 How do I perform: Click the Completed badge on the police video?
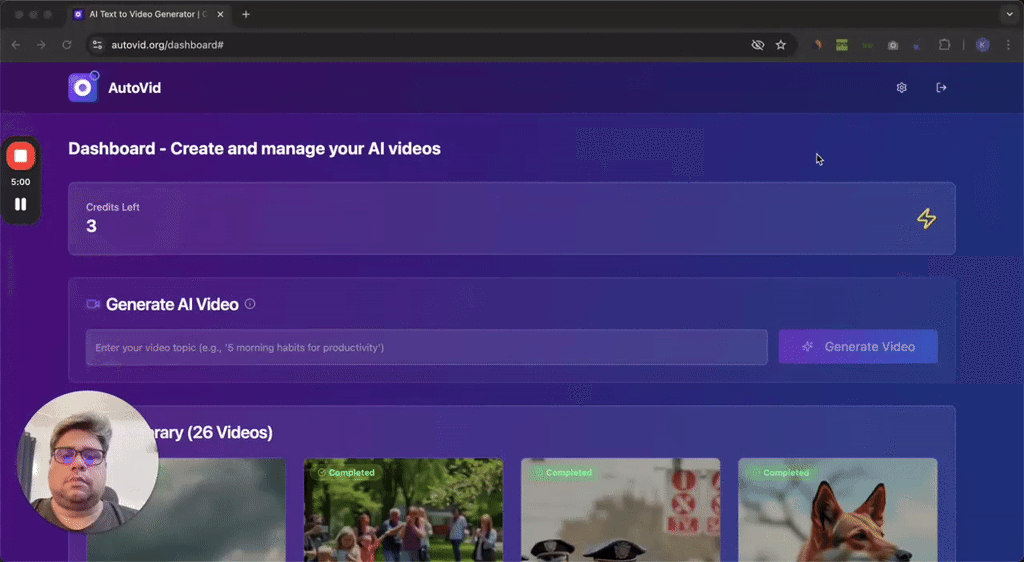(563, 473)
